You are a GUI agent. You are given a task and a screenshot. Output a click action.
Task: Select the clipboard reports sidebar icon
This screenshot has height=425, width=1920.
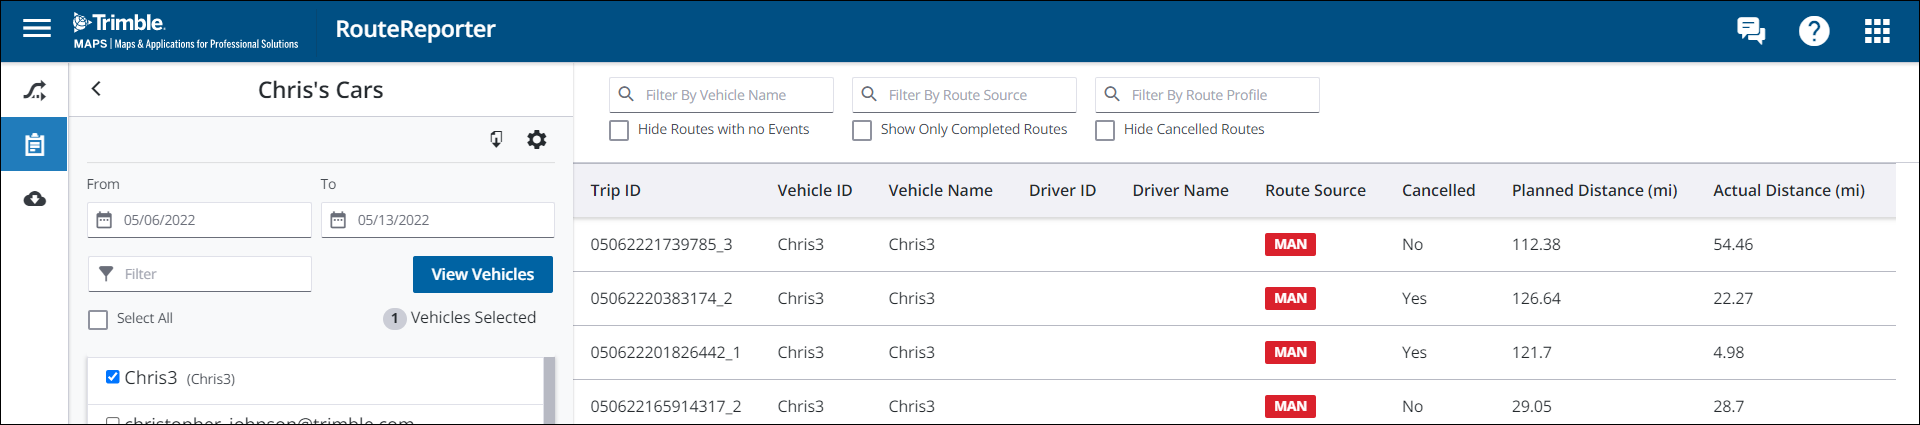[35, 145]
